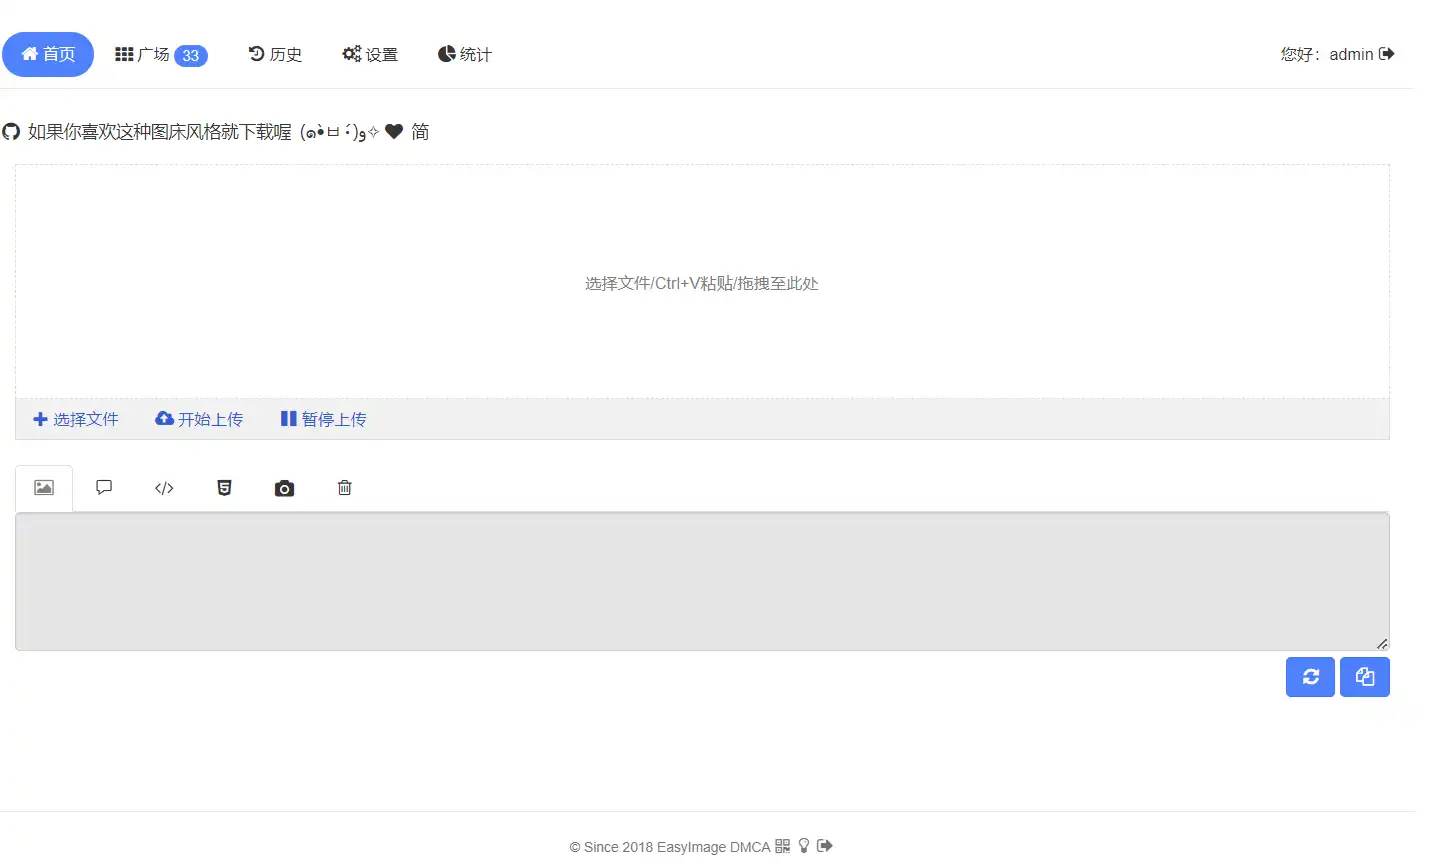Click the copy-all links button

1364,677
